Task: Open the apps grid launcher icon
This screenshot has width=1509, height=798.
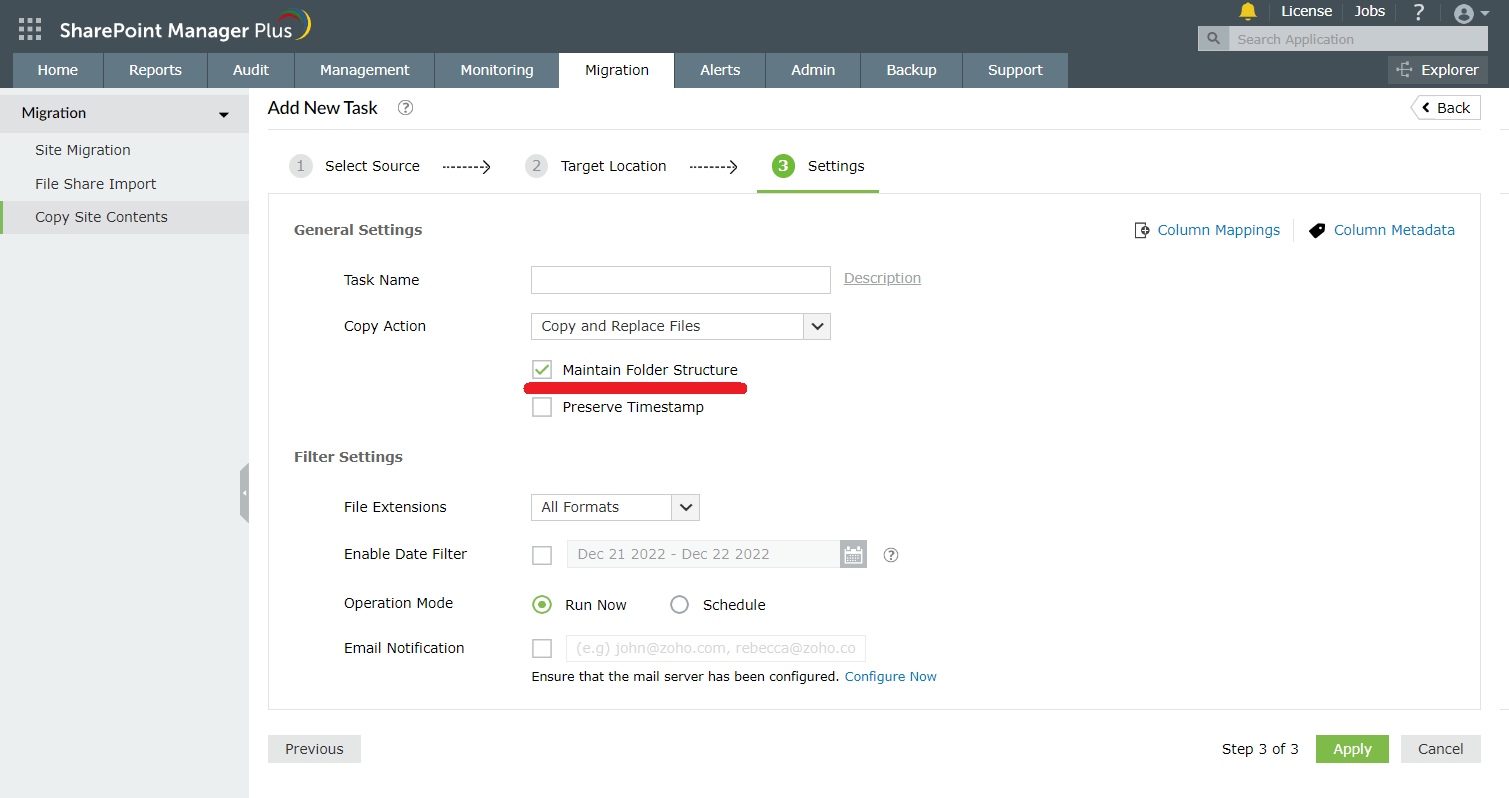Action: click(30, 29)
